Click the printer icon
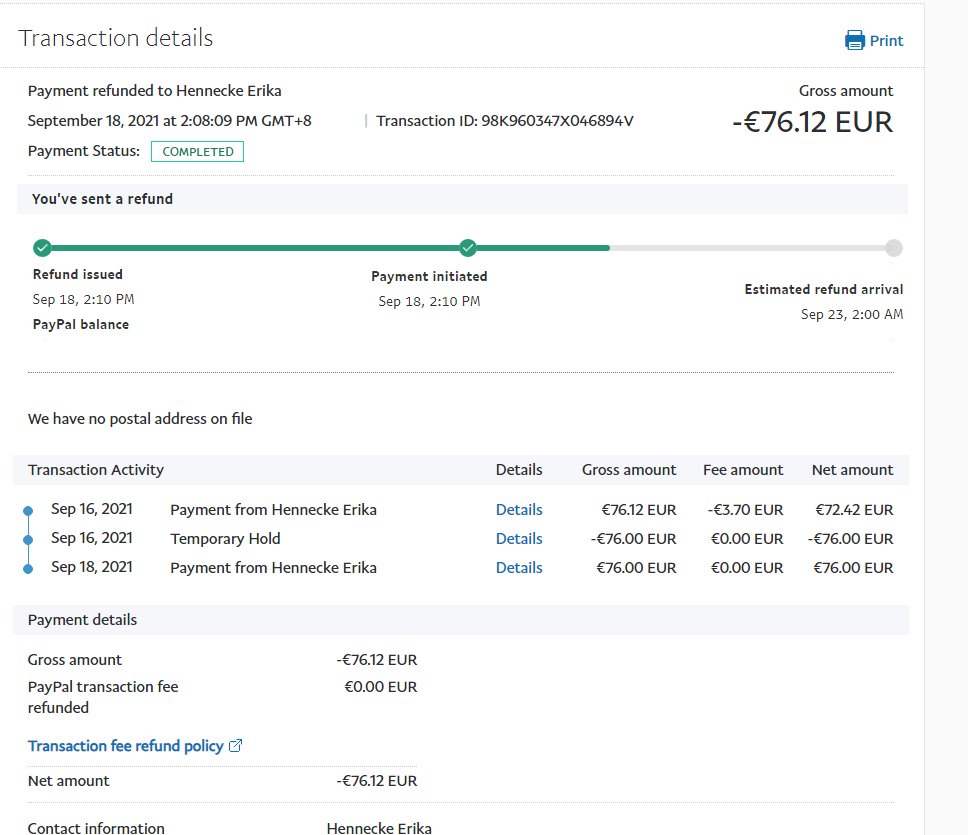The width and height of the screenshot is (968, 835). pyautogui.click(x=855, y=41)
